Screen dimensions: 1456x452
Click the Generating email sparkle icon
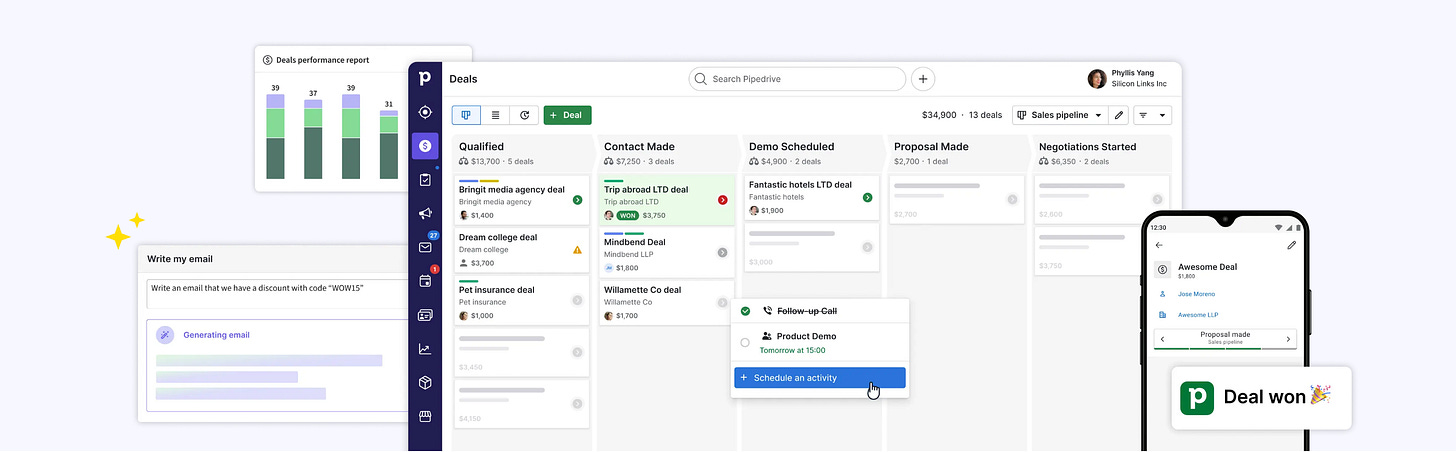[165, 335]
